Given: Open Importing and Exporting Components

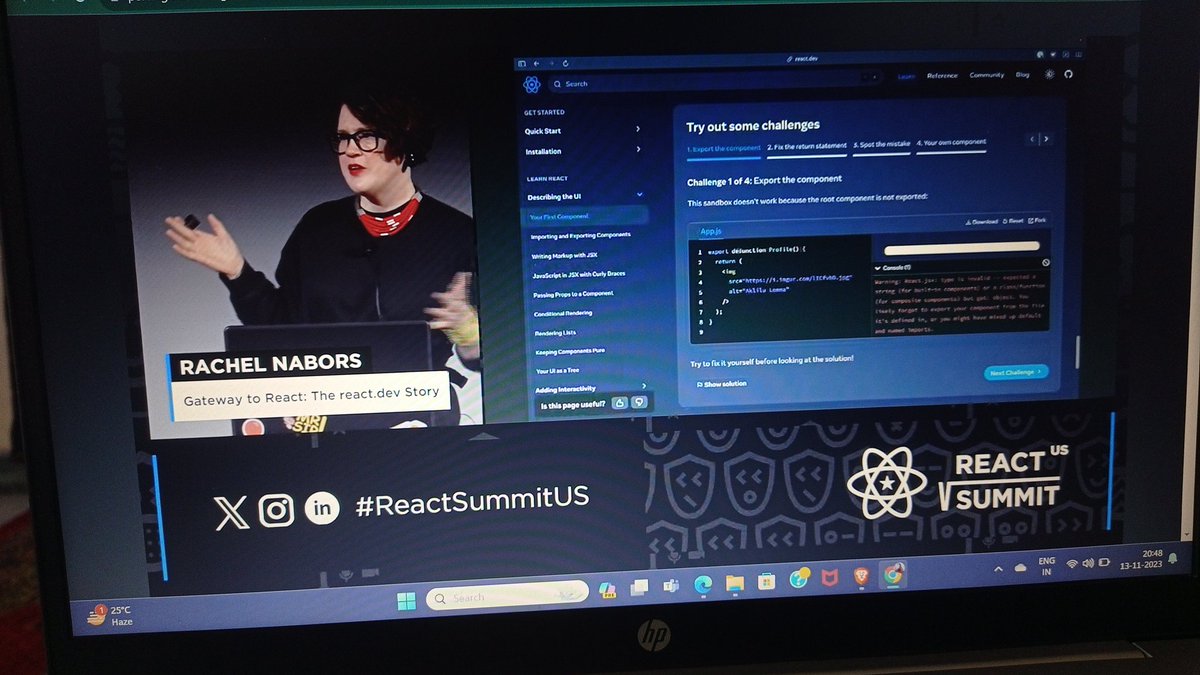Looking at the screenshot, I should pos(581,236).
